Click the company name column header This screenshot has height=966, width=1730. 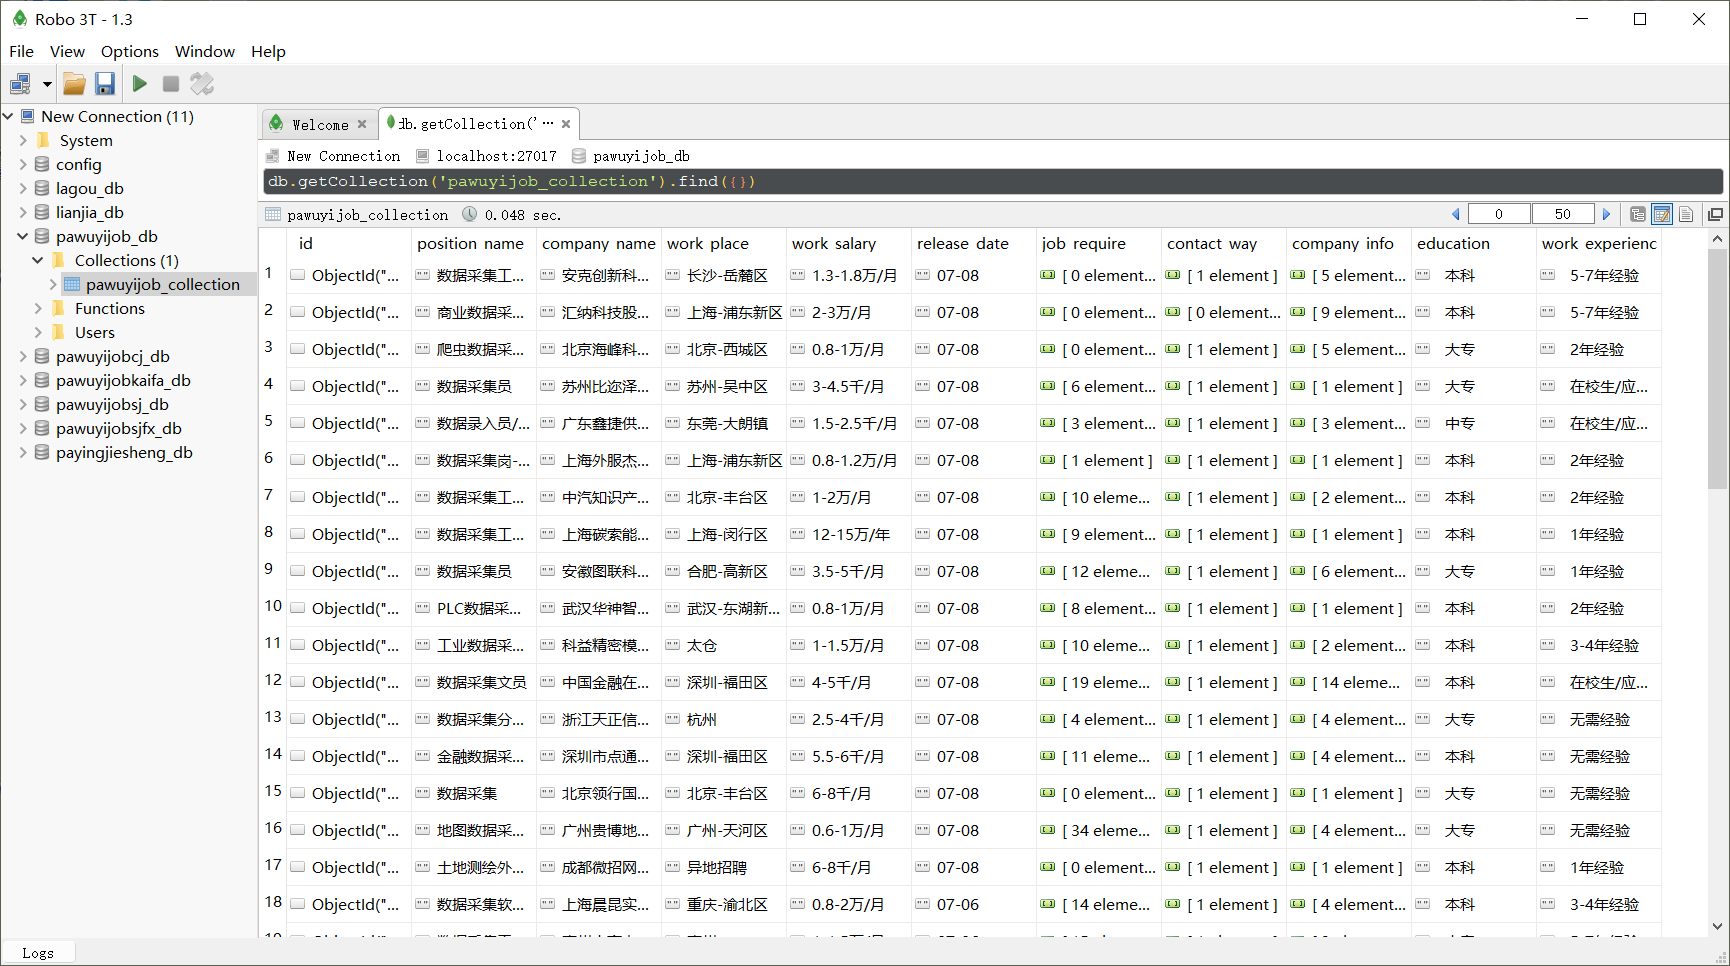click(598, 243)
